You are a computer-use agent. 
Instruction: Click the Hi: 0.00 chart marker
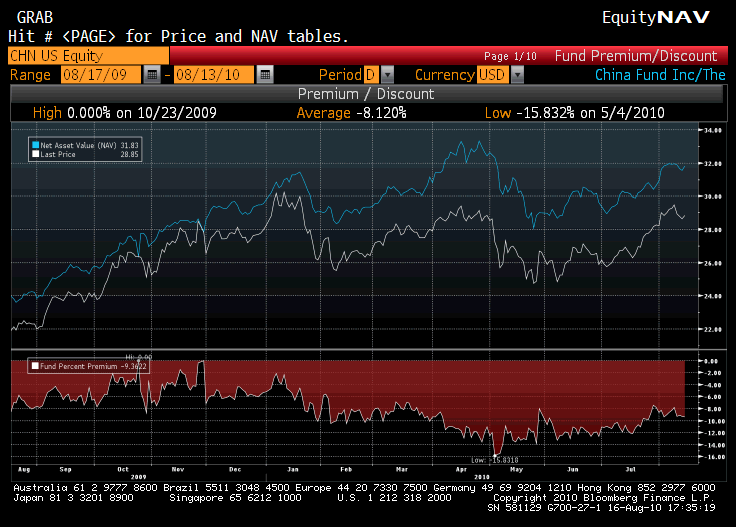139,357
